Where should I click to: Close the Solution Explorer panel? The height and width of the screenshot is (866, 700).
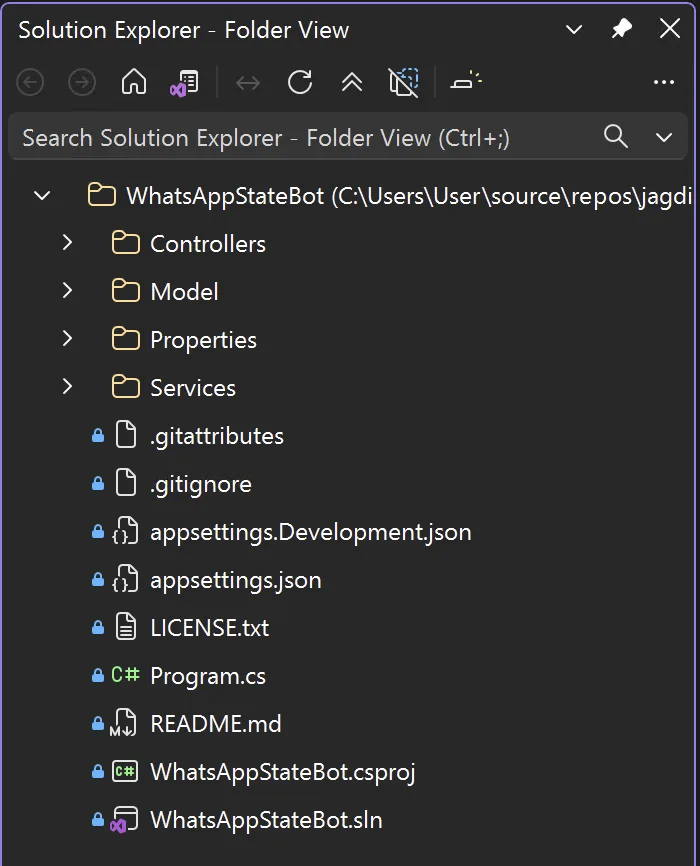[670, 28]
